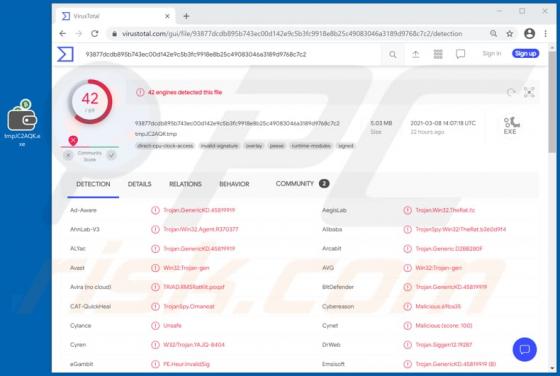Image resolution: width=560 pixels, height=376 pixels.
Task: Open the upload file icon
Action: (x=415, y=54)
